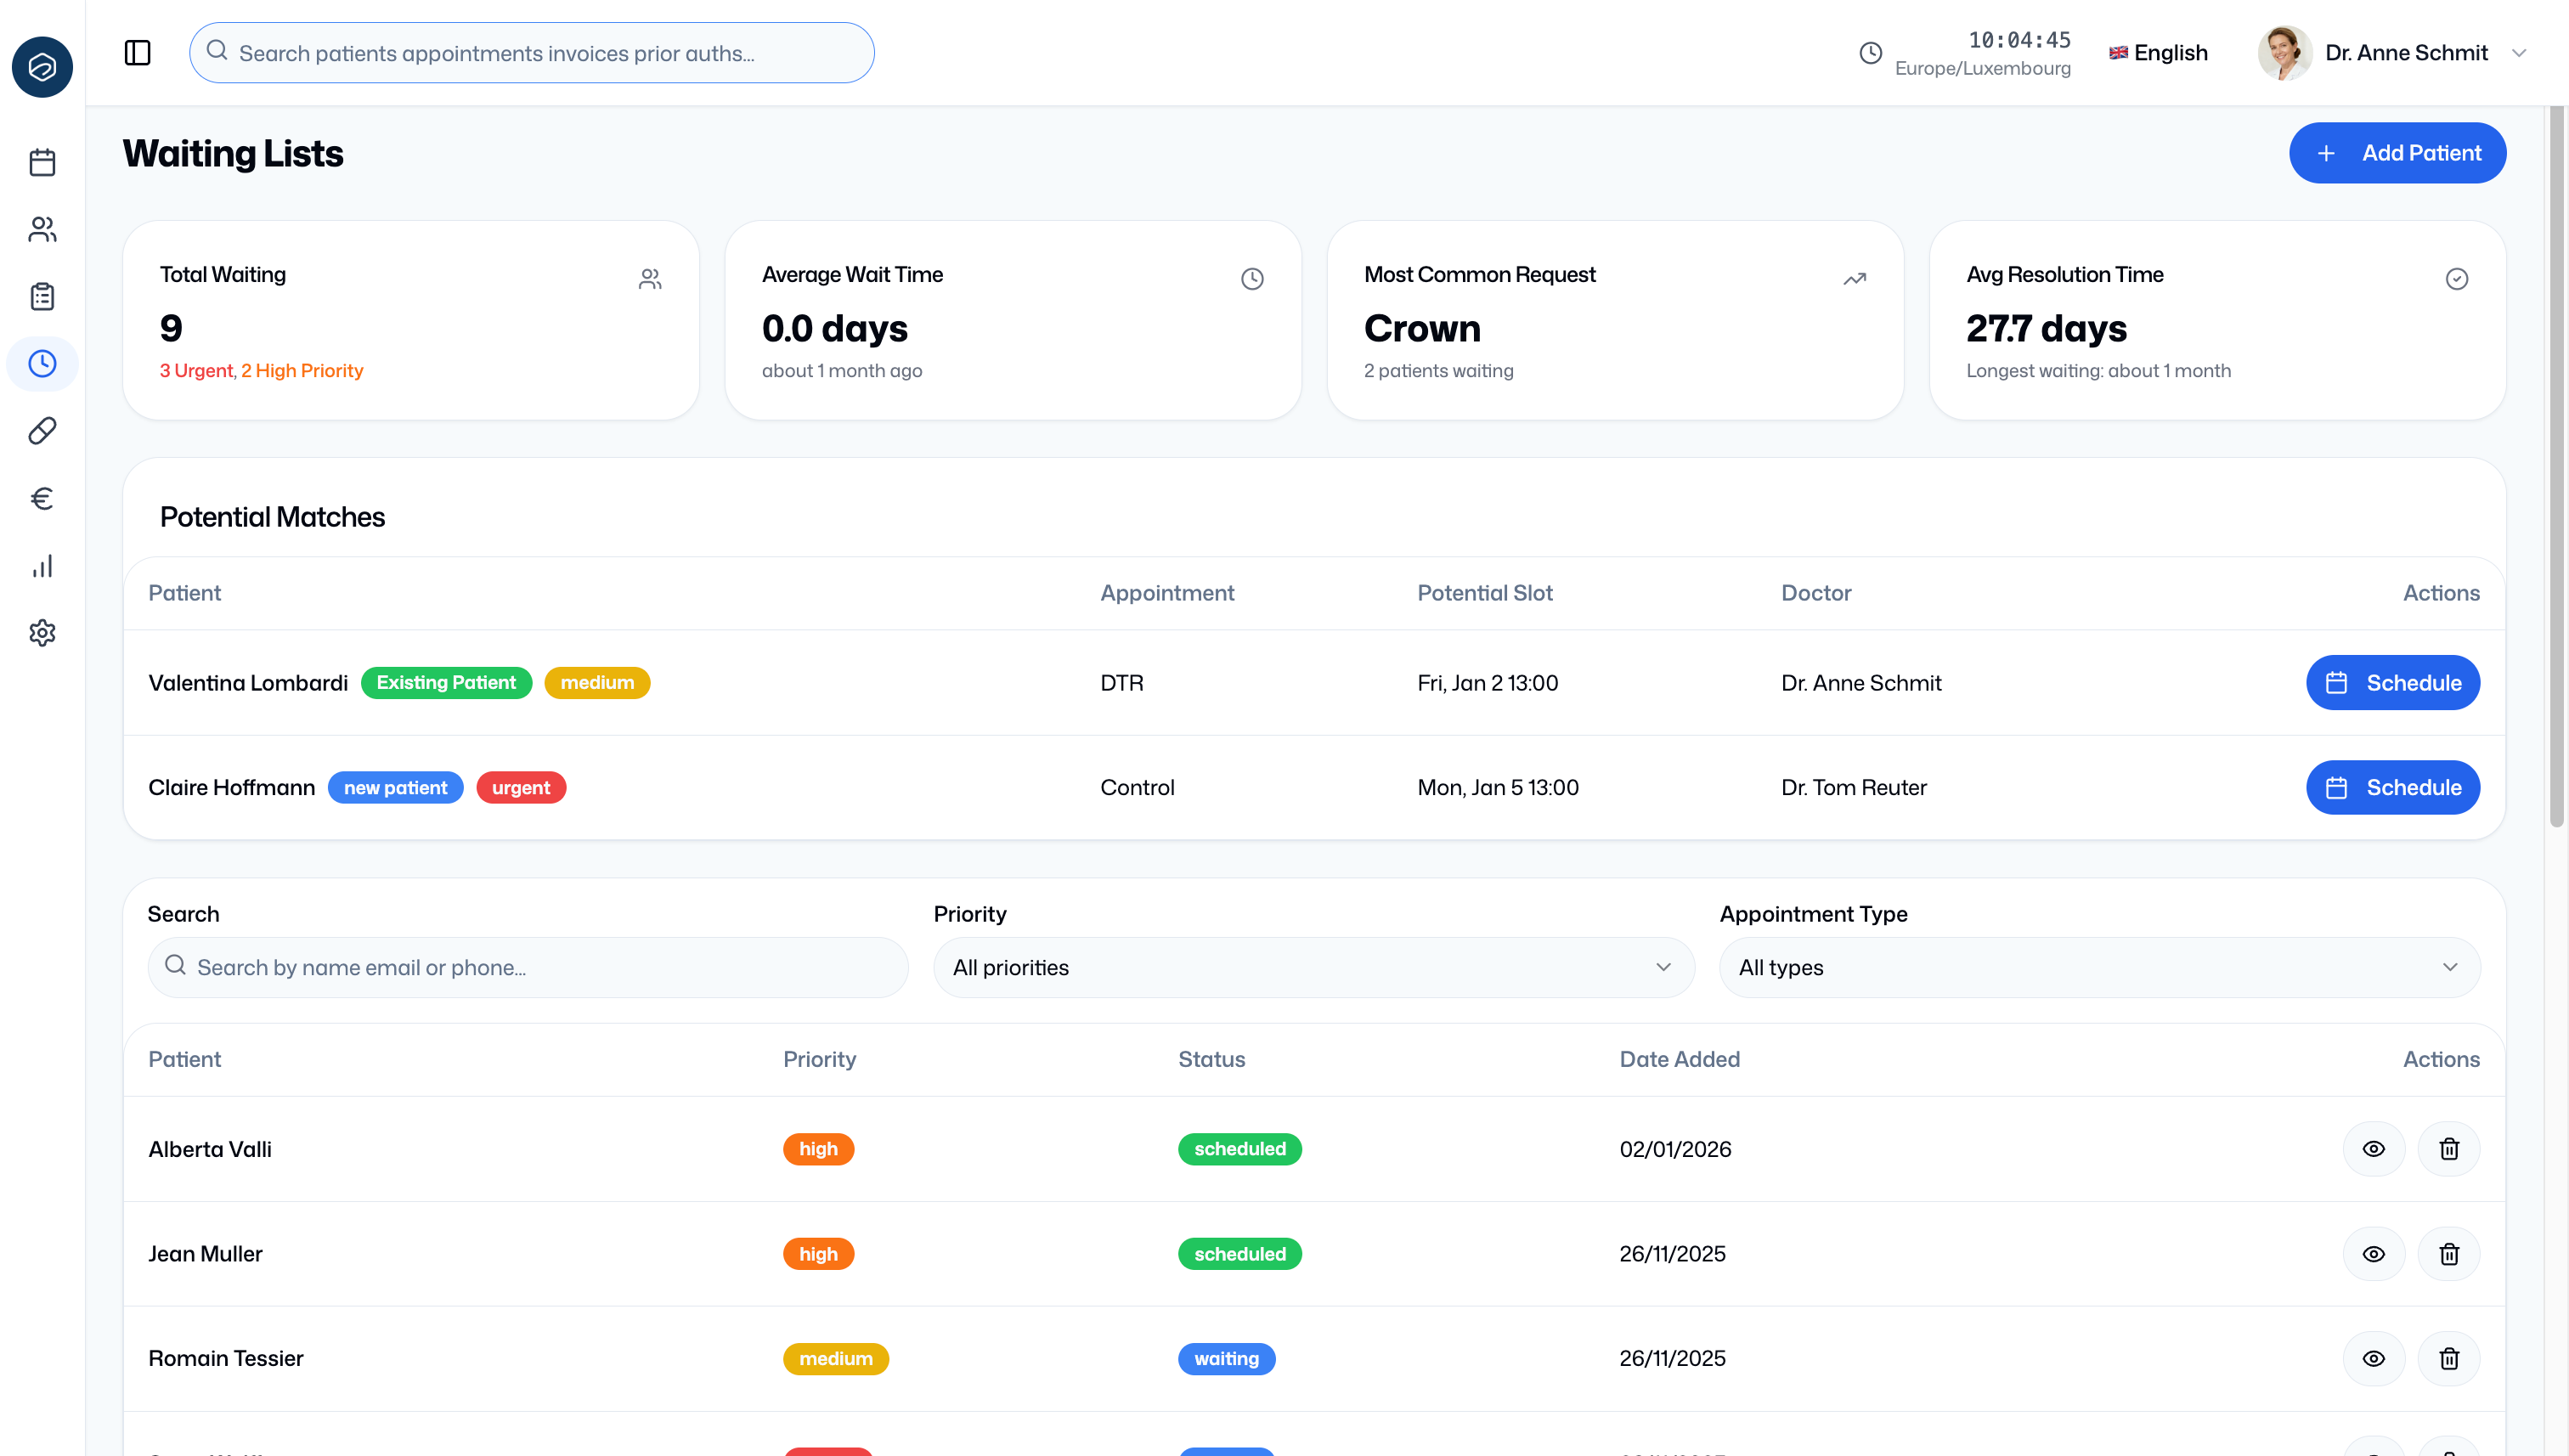Open the app logo home menu

pos(42,67)
